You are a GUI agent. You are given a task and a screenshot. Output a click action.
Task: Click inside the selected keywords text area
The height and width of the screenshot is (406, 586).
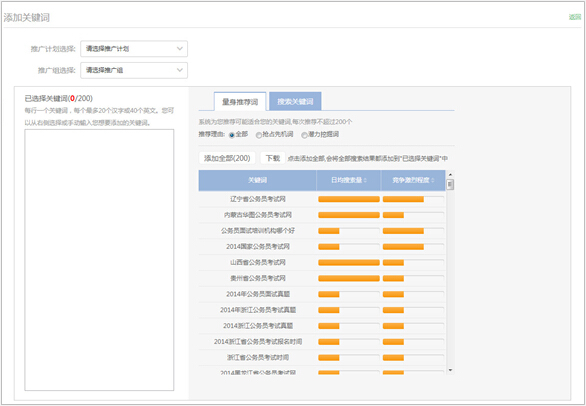99,260
